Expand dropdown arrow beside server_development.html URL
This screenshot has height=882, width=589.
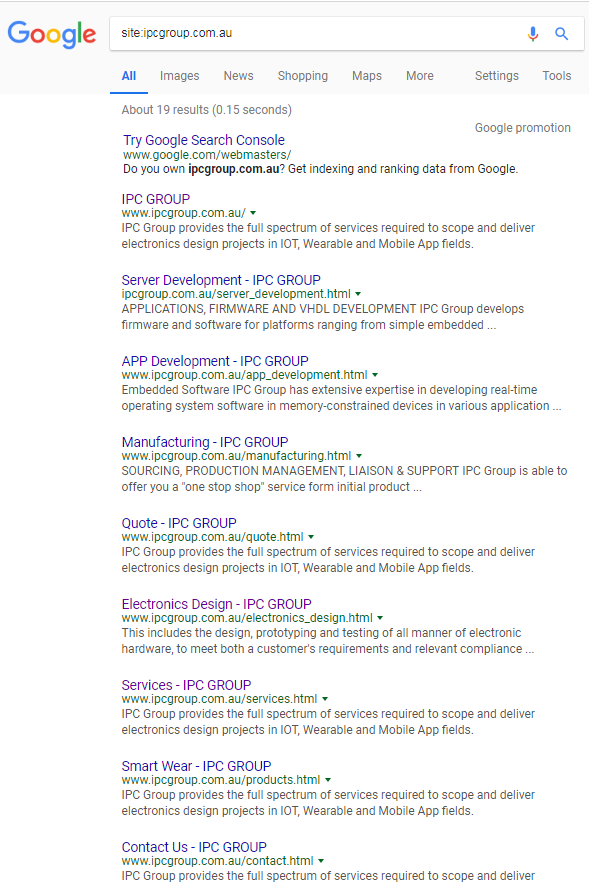[358, 294]
